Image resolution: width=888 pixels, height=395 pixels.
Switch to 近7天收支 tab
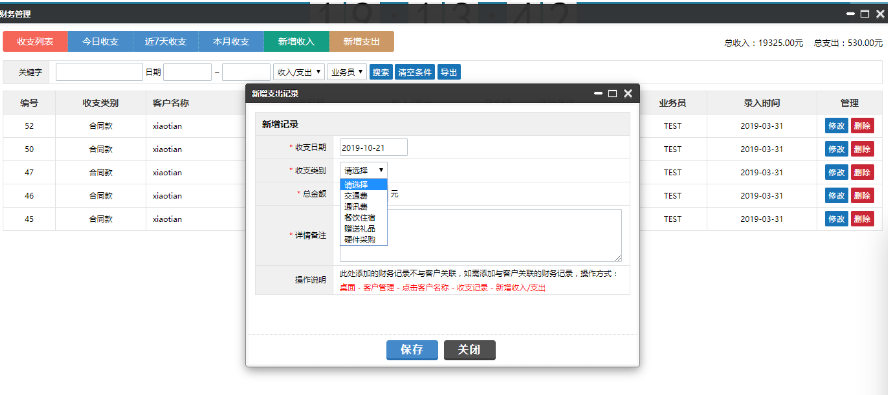[x=165, y=41]
